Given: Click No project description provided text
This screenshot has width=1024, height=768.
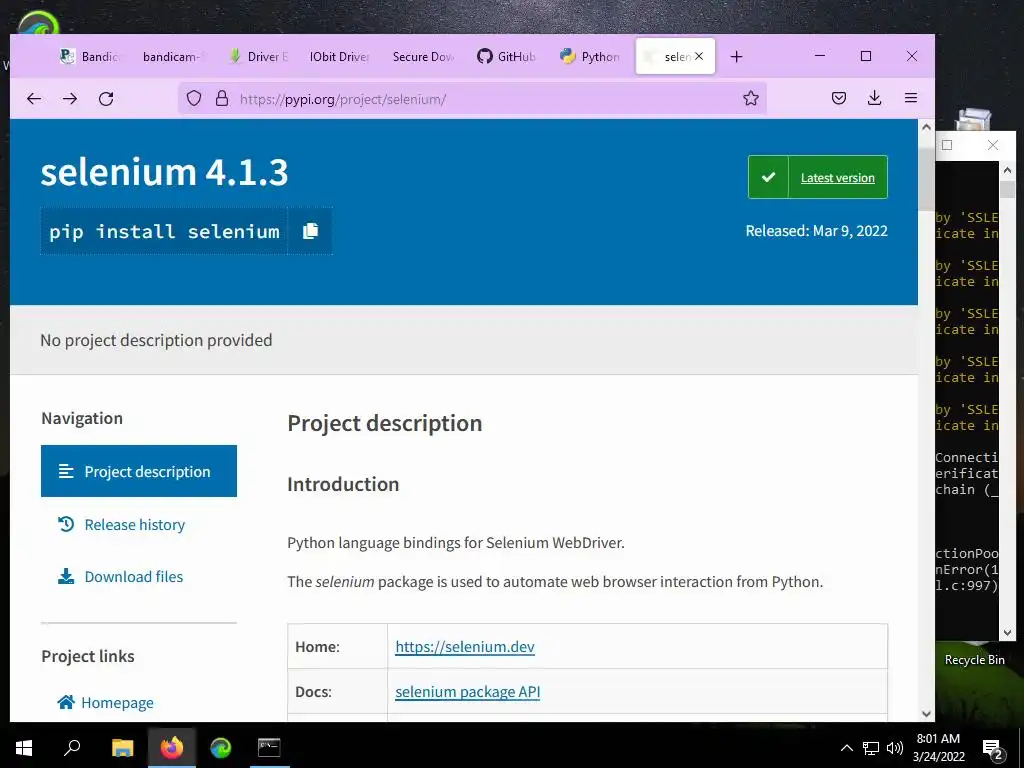Looking at the screenshot, I should 156,340.
